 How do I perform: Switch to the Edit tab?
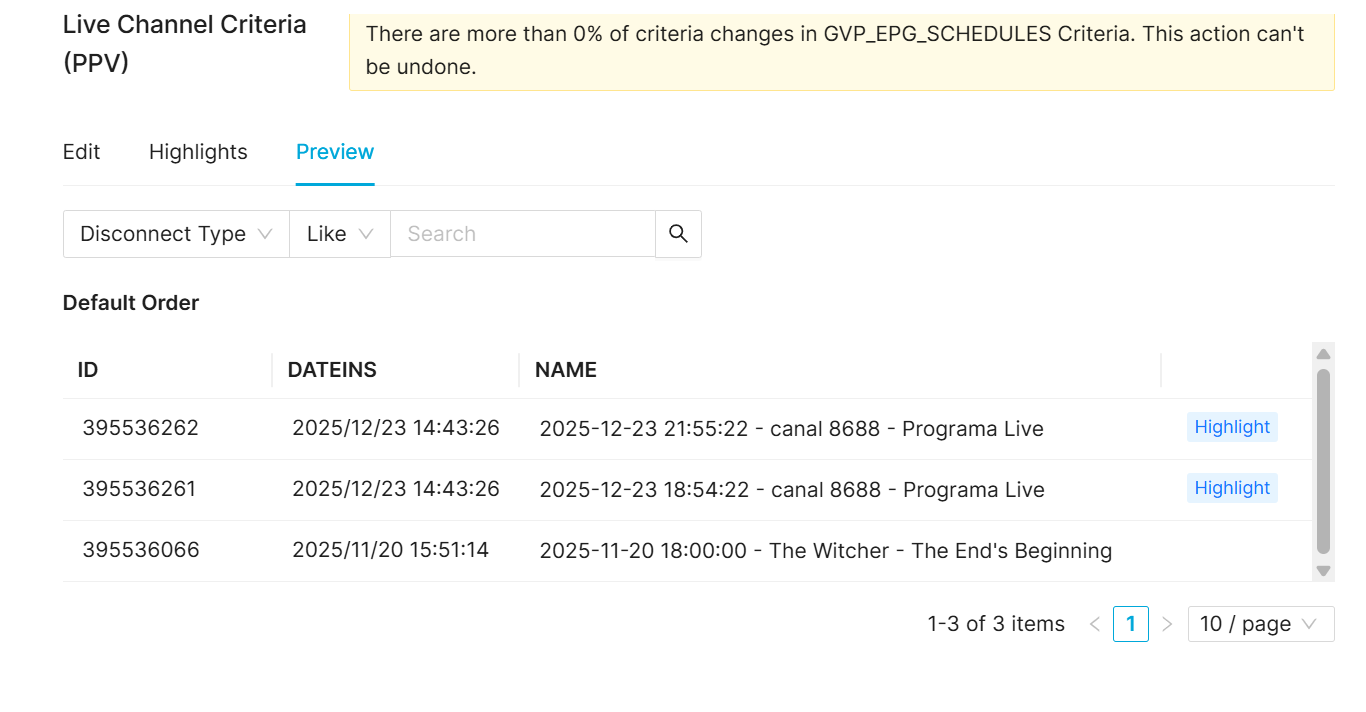pyautogui.click(x=82, y=152)
